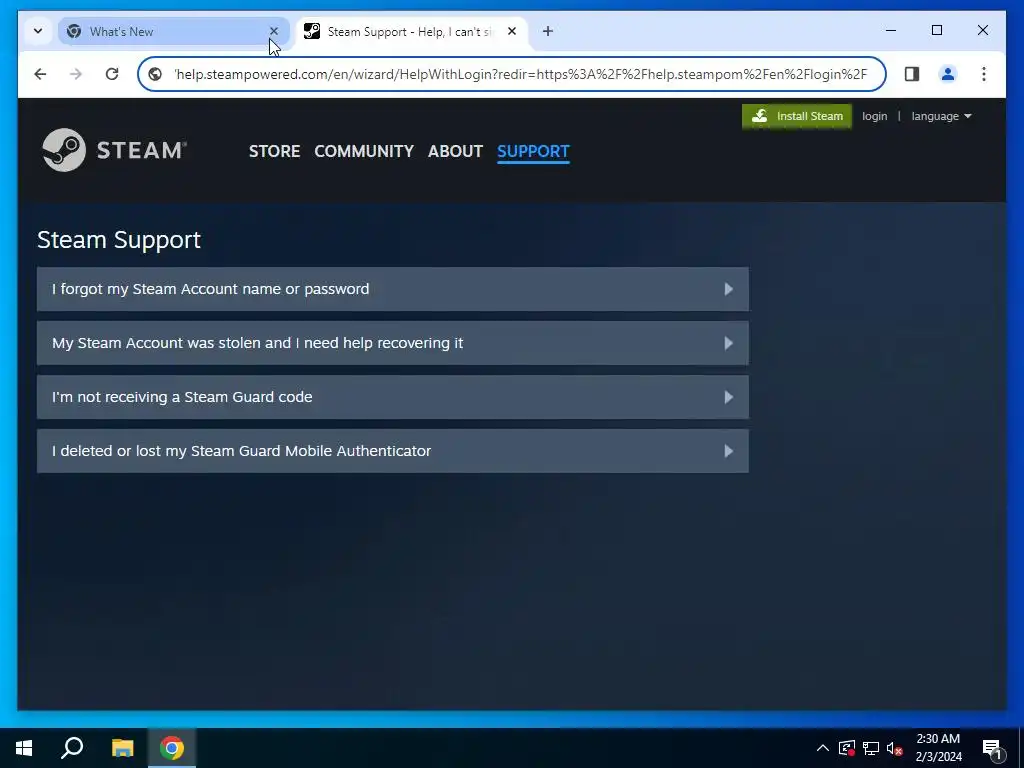Click the browser forward arrow

pos(76,74)
